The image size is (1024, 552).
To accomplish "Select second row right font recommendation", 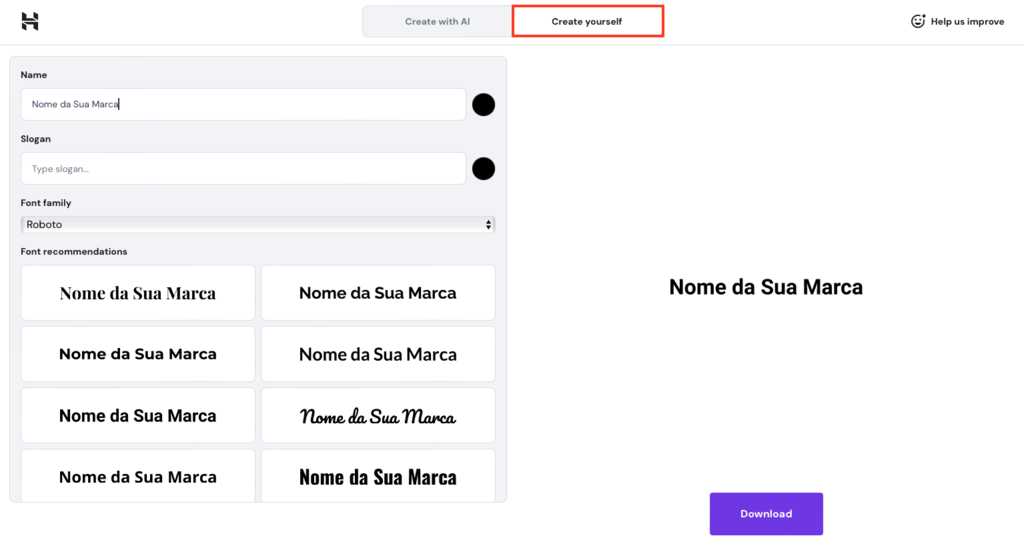I will coord(378,354).
